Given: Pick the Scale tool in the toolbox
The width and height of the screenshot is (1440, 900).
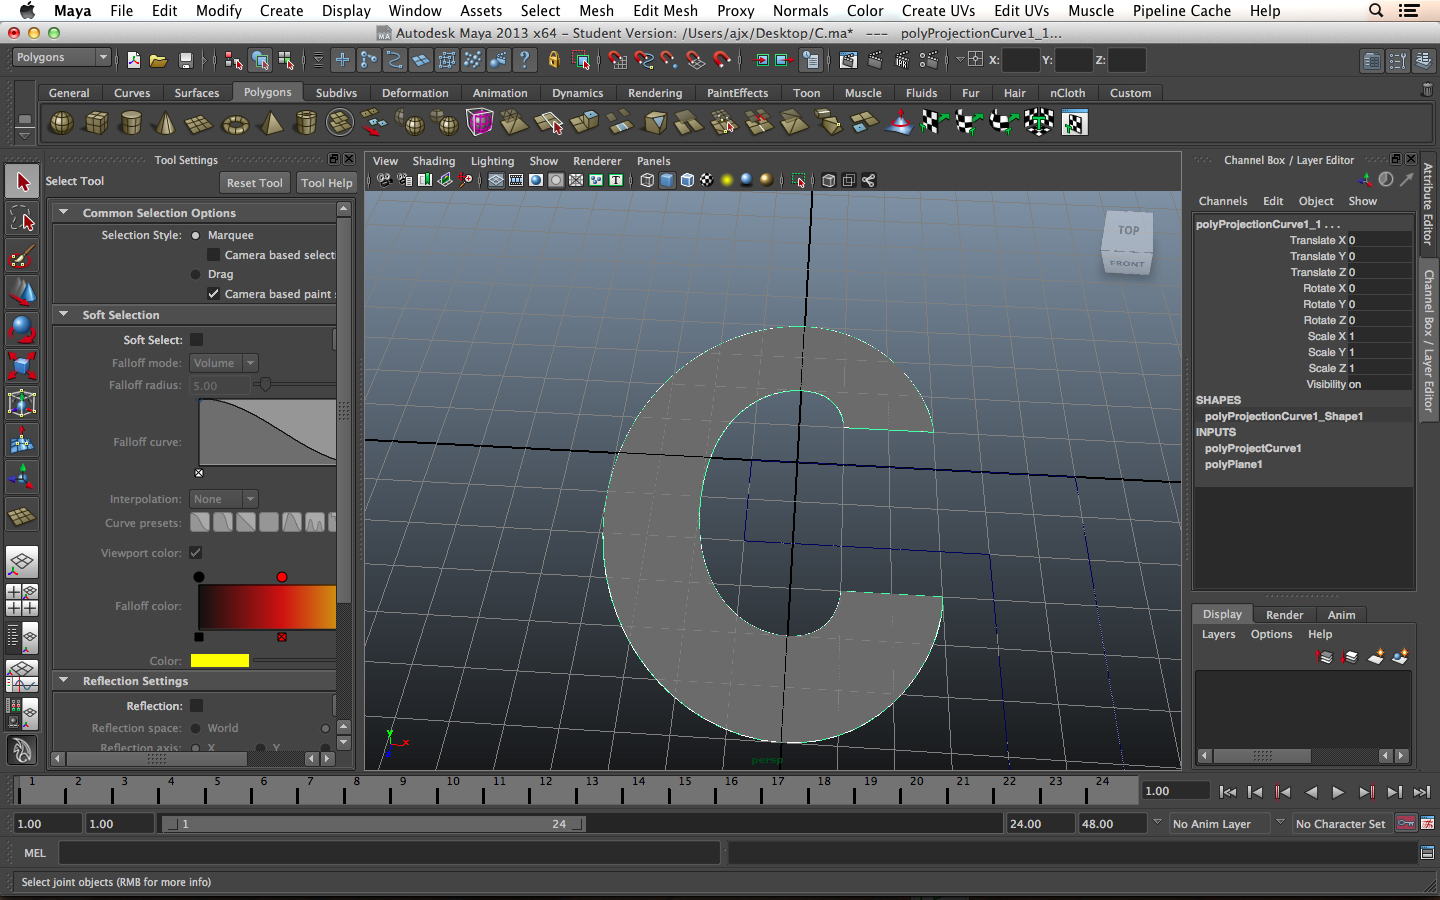Looking at the screenshot, I should tap(22, 366).
